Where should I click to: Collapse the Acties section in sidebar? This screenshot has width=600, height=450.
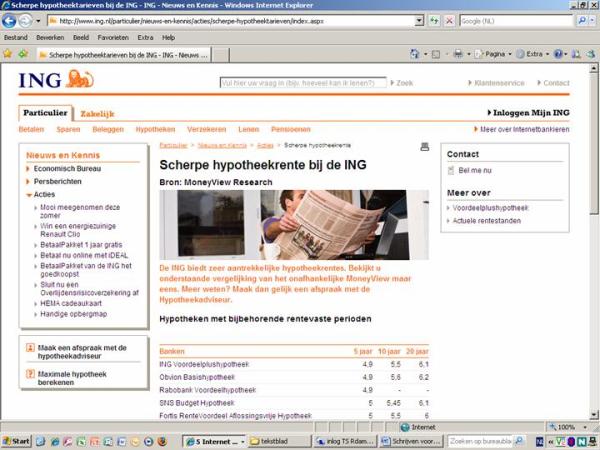pos(29,195)
